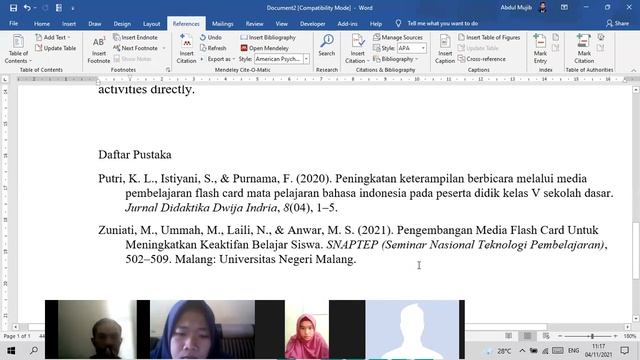Screen dimensions: 640x360
Task: Open the File tab
Action: click(13, 24)
